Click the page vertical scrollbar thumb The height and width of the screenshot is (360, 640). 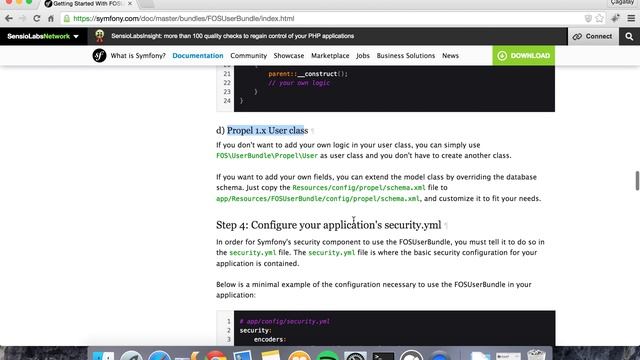coord(637,180)
